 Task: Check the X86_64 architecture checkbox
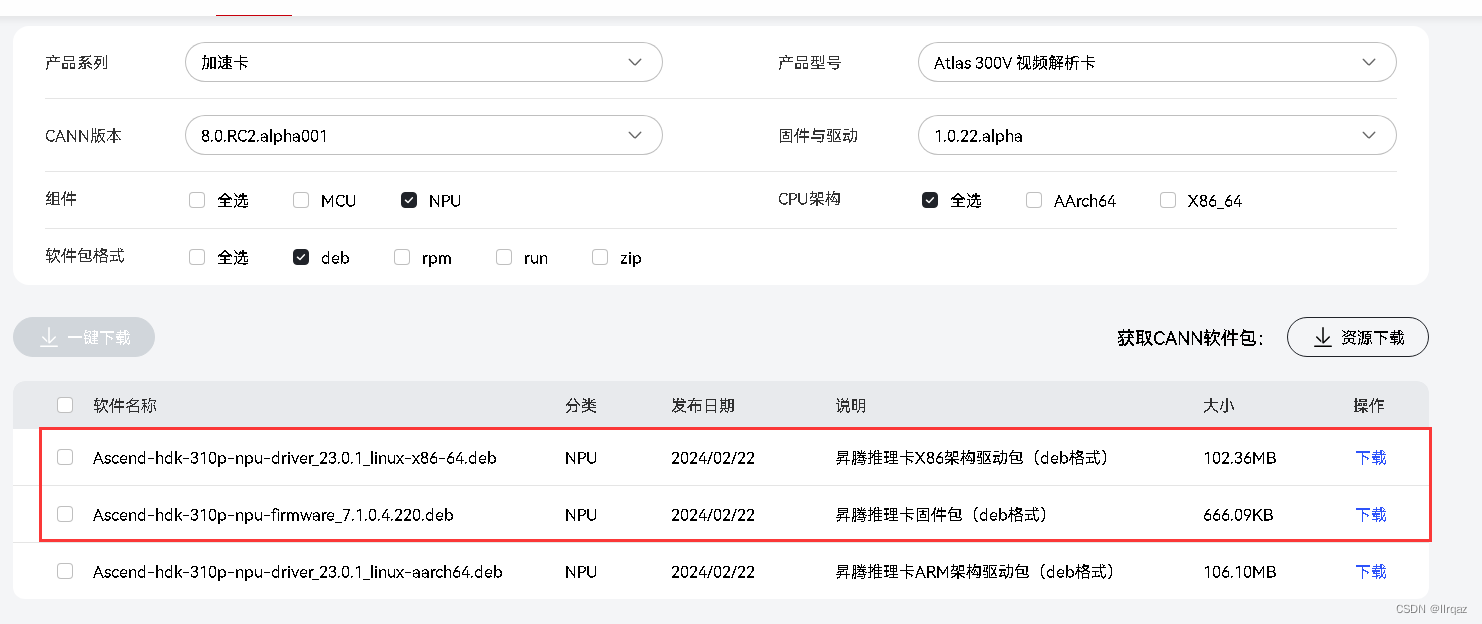[1168, 200]
